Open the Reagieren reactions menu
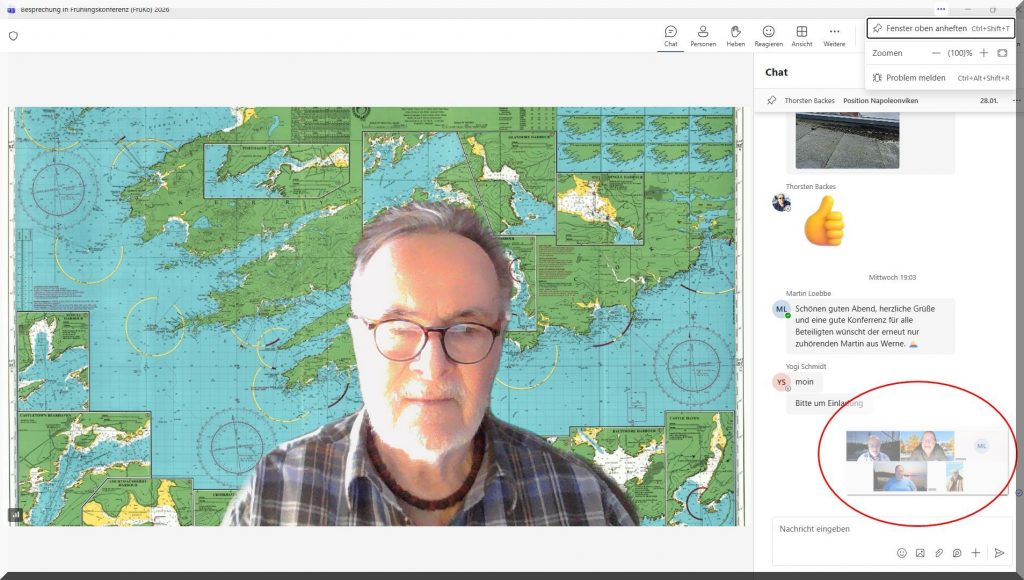Screen dimensions: 1024x580 (768, 36)
